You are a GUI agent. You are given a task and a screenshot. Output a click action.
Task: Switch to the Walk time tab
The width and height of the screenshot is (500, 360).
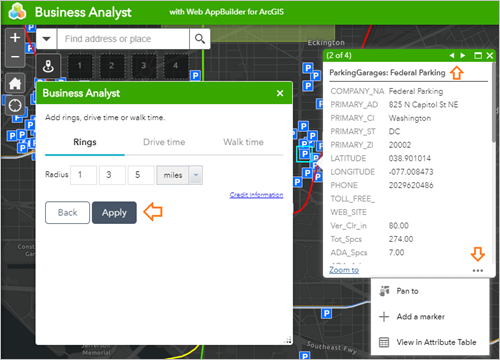(x=243, y=142)
